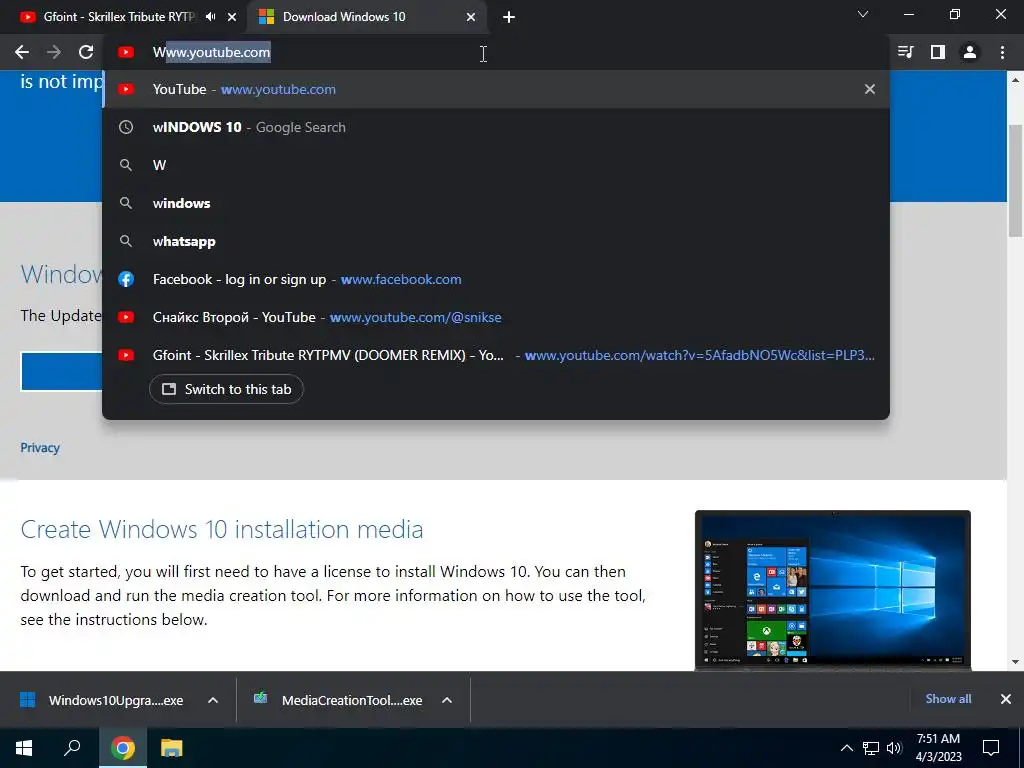Click inside the address bar field
Image resolution: width=1024 pixels, height=768 pixels.
(x=496, y=52)
